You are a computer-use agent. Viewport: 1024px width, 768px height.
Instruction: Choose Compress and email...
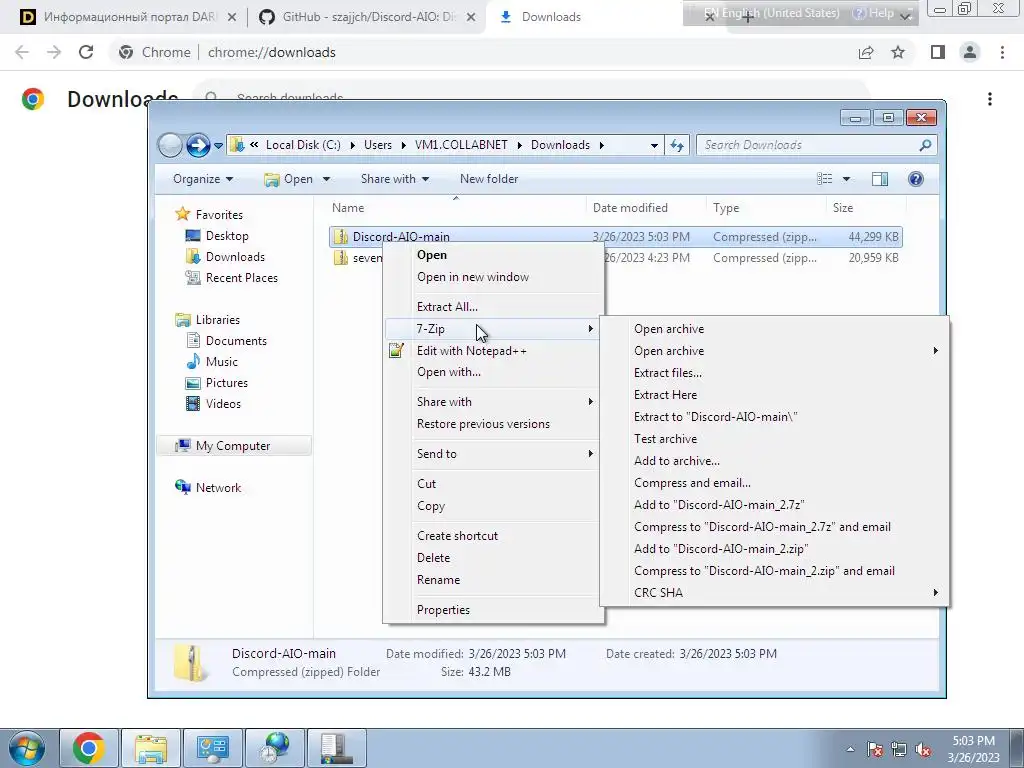(x=692, y=483)
